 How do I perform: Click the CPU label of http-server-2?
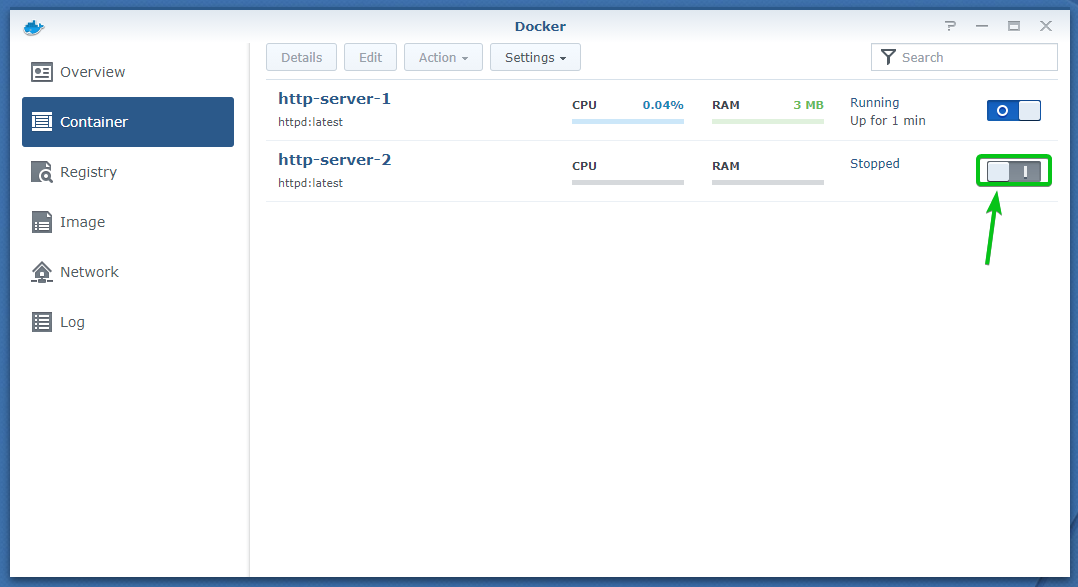[x=584, y=166]
